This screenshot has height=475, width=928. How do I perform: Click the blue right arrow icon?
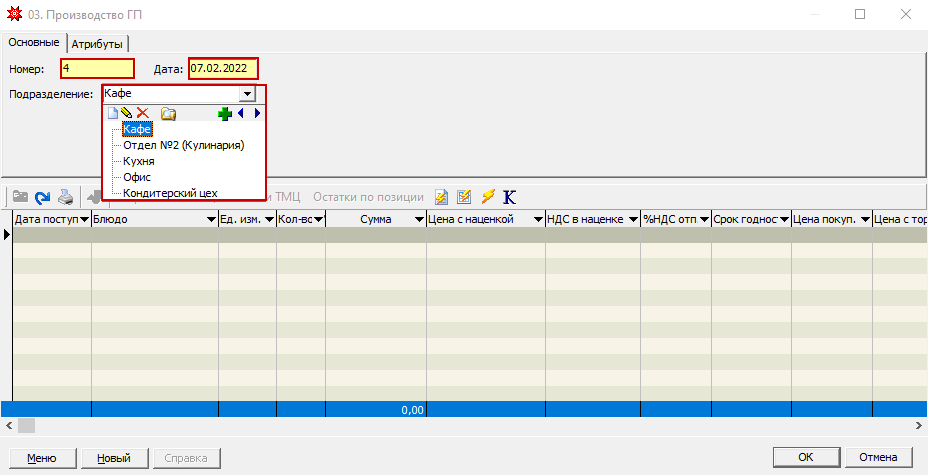256,114
